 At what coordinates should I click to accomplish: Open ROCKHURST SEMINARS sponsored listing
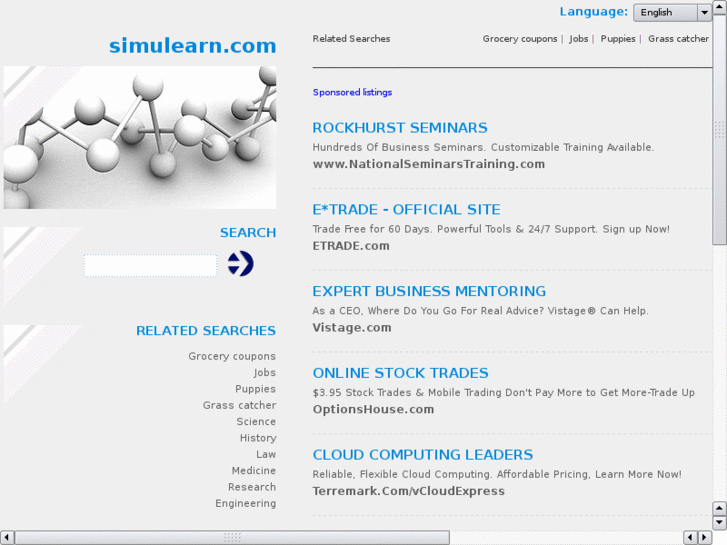click(x=400, y=128)
